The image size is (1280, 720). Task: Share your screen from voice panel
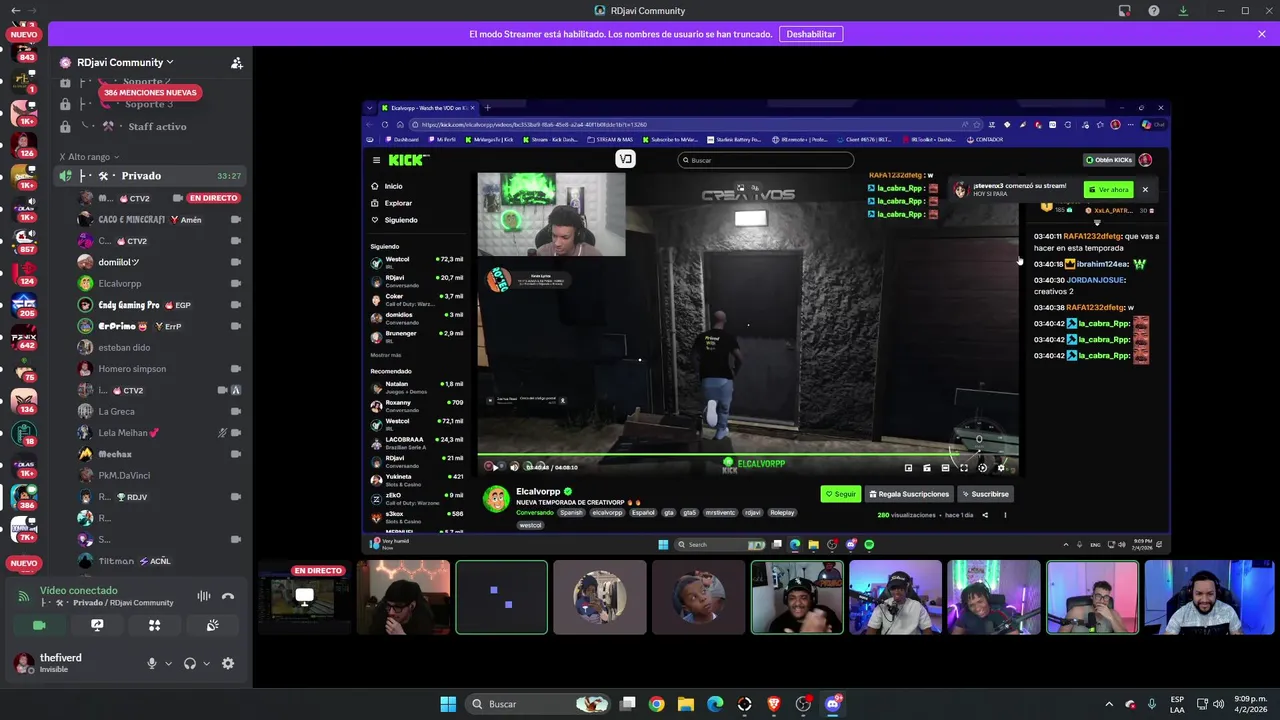97,625
